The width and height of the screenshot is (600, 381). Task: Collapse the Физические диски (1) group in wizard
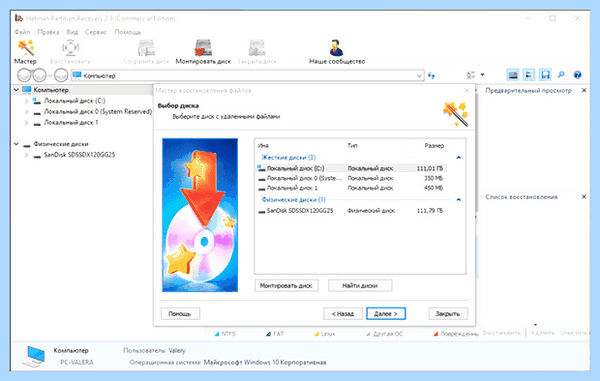(458, 200)
